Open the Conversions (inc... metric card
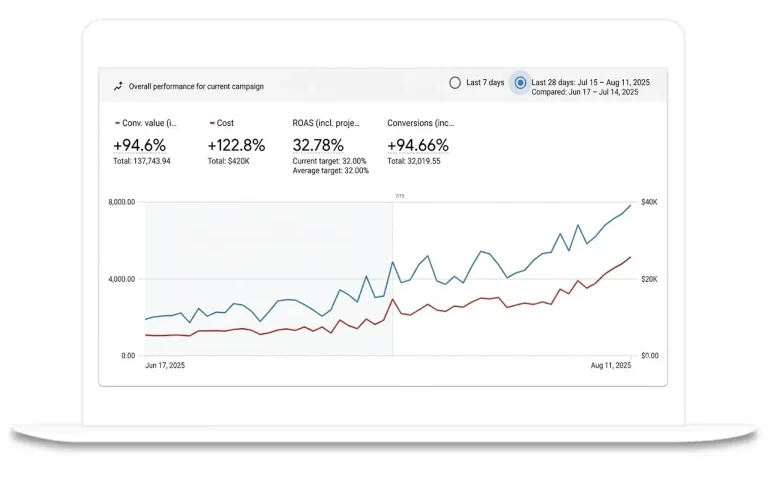768x479 pixels. 421,142
